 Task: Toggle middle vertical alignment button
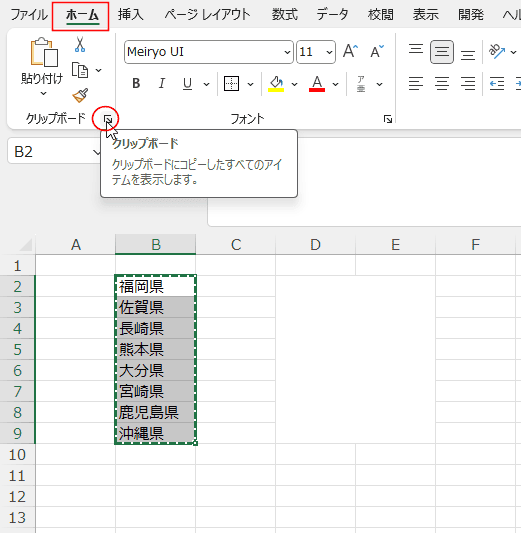click(x=441, y=52)
